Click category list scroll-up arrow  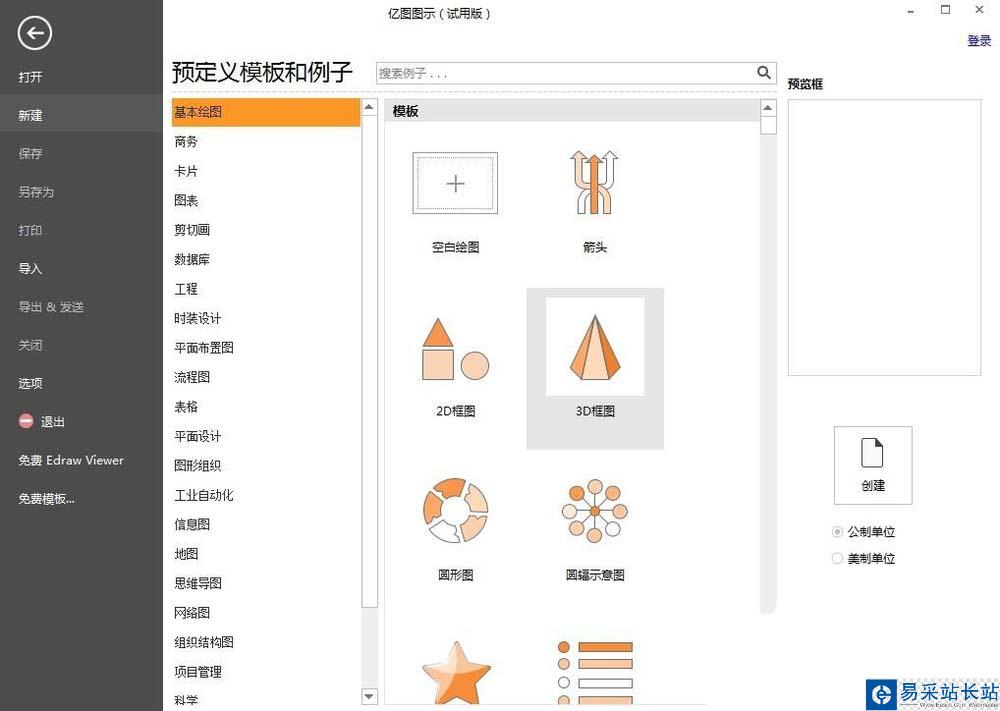pos(369,107)
